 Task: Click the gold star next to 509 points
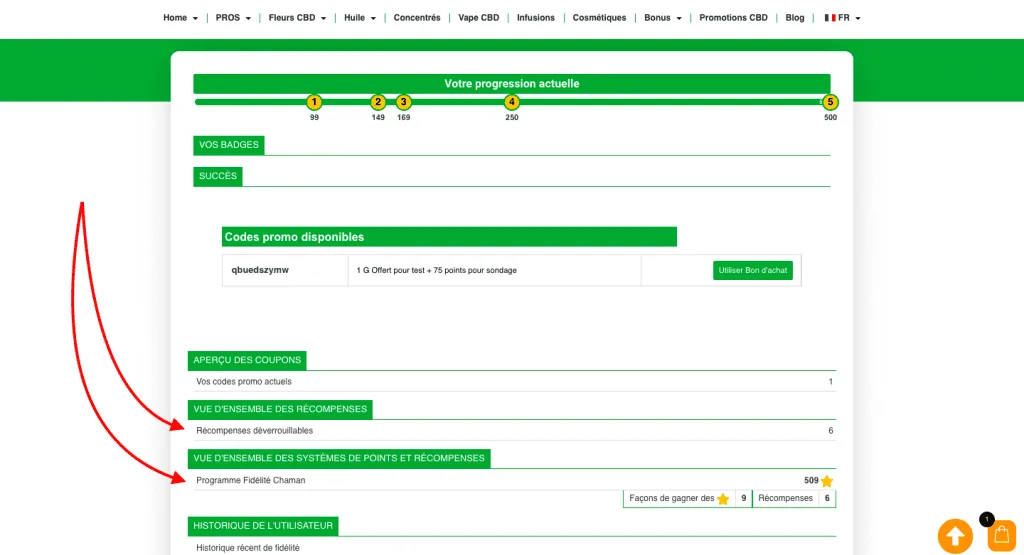click(x=827, y=481)
